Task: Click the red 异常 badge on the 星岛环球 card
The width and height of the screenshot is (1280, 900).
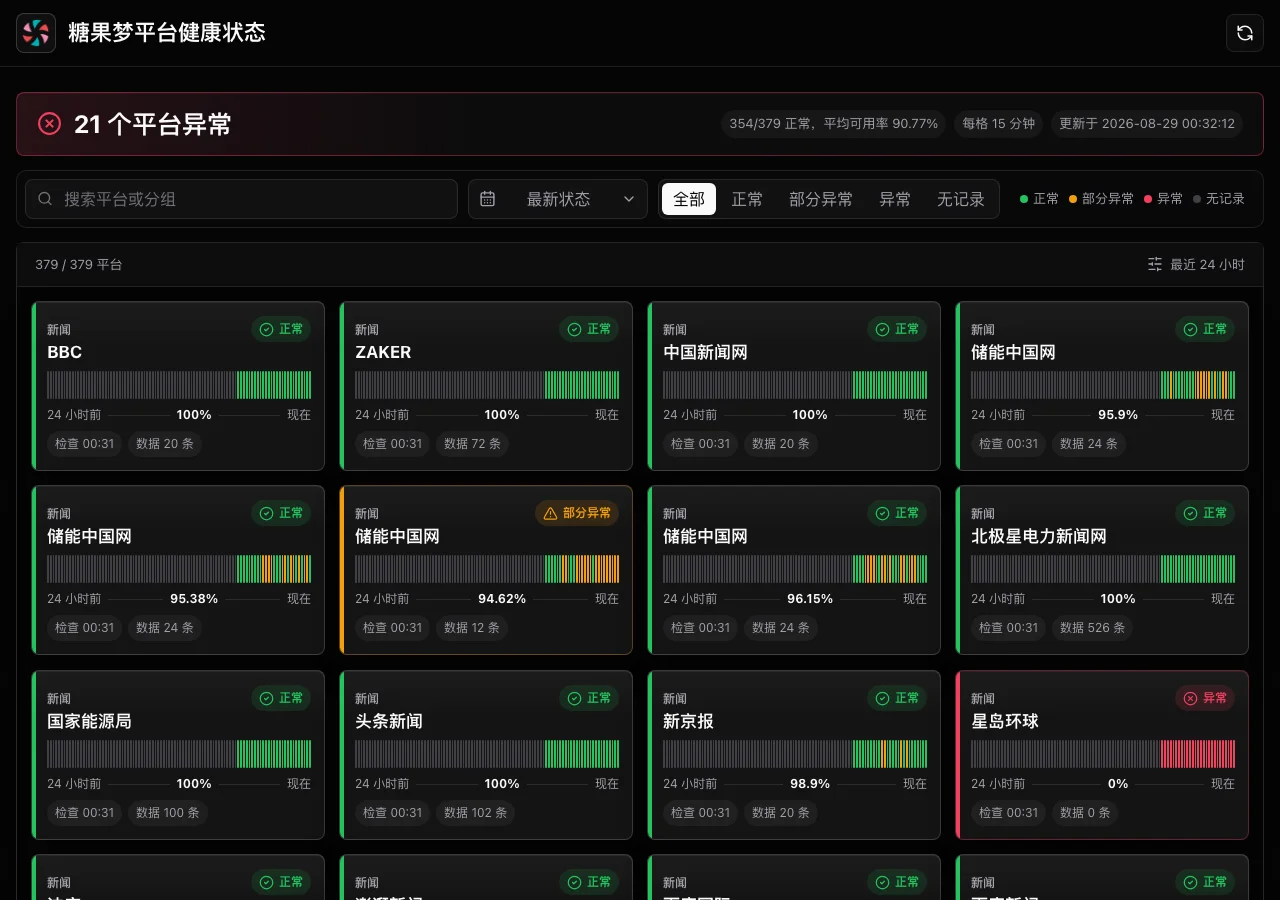Action: tap(1205, 698)
